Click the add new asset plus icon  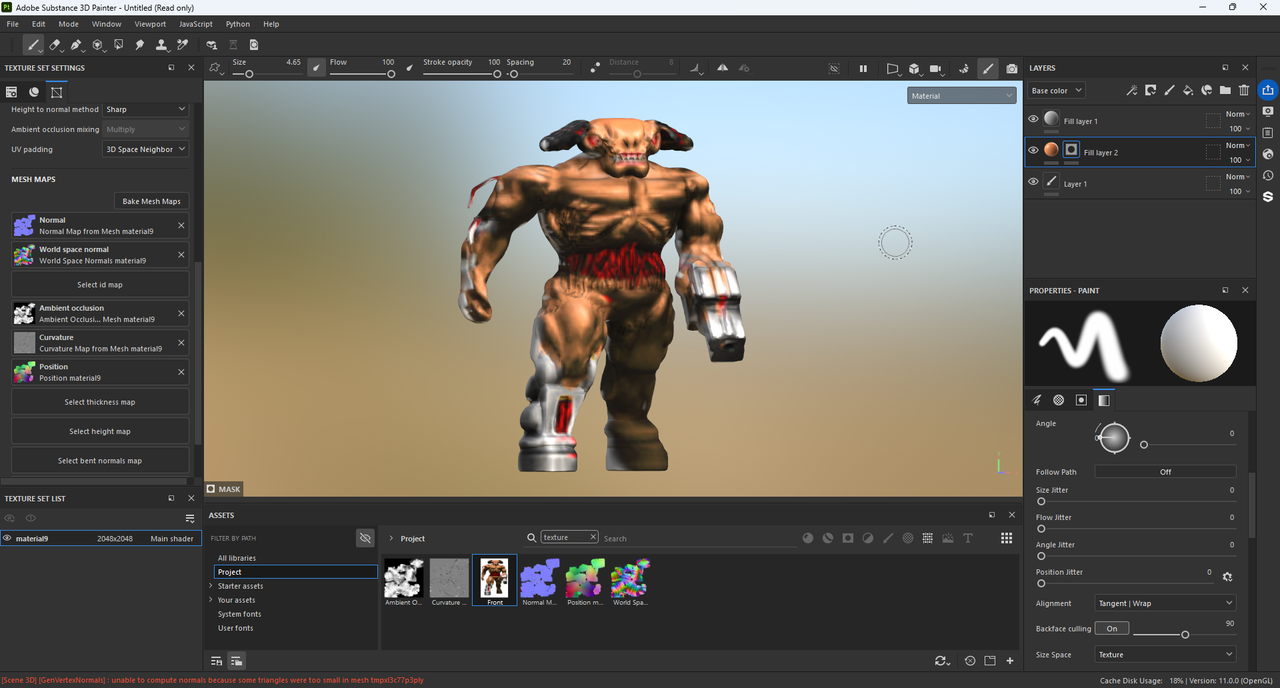(1010, 661)
